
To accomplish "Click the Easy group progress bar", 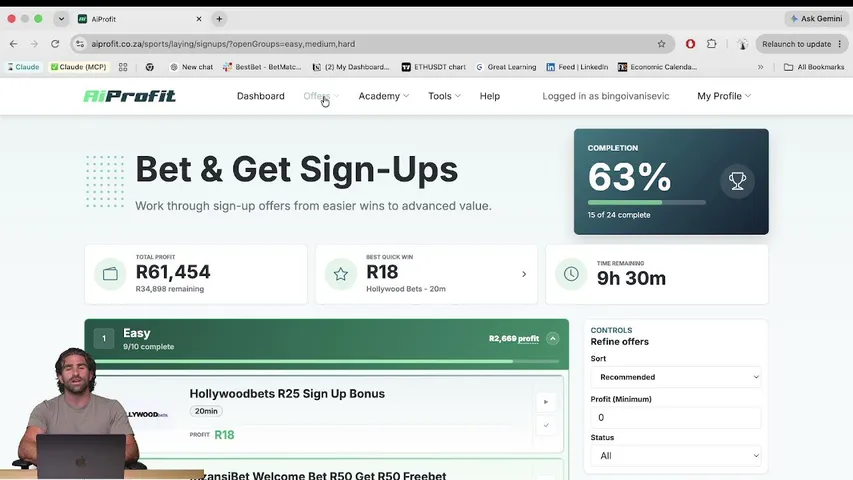I will coord(326,361).
